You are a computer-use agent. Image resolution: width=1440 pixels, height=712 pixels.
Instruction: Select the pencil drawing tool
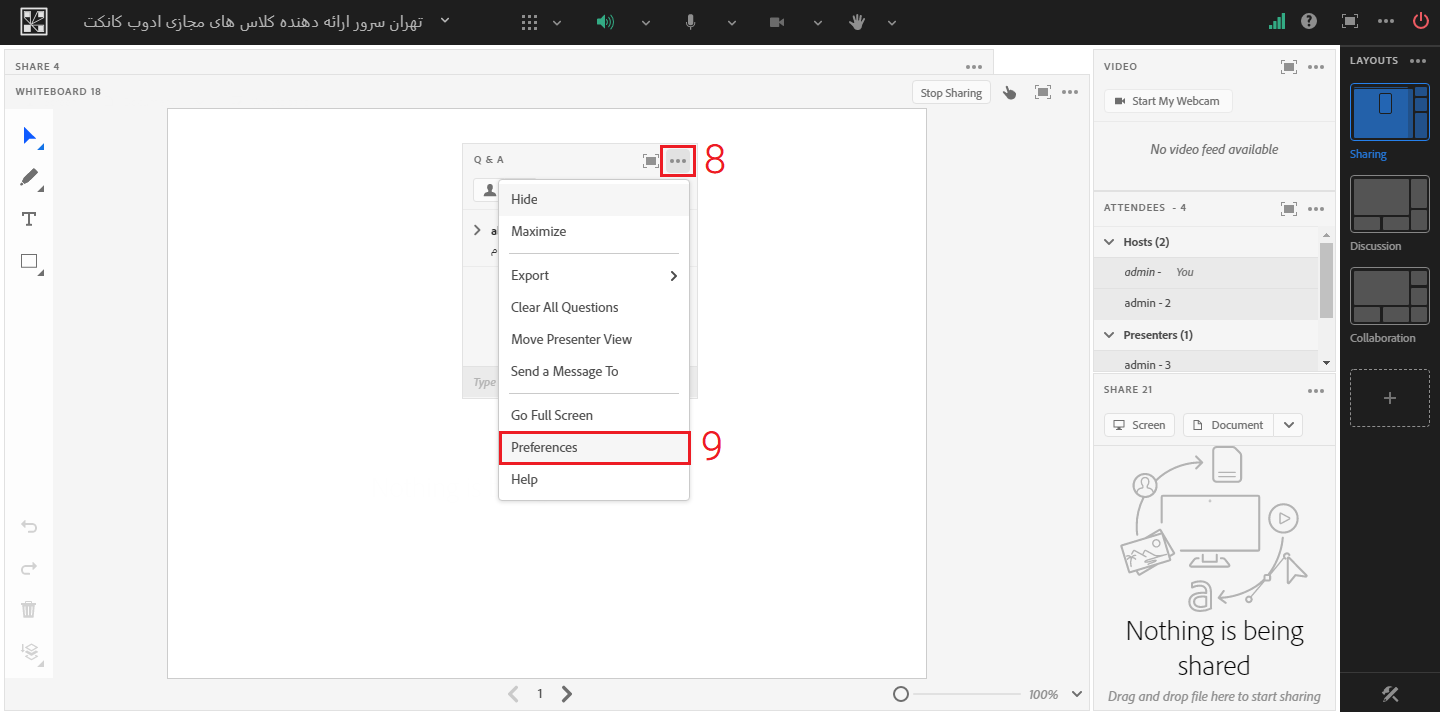[x=30, y=178]
